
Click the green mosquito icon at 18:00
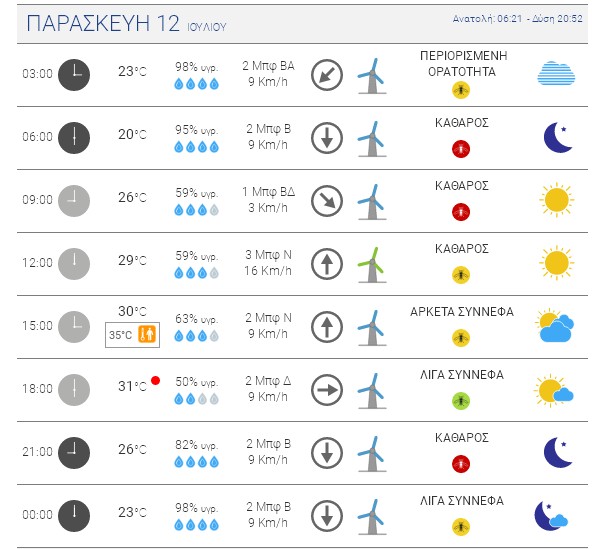coord(461,401)
